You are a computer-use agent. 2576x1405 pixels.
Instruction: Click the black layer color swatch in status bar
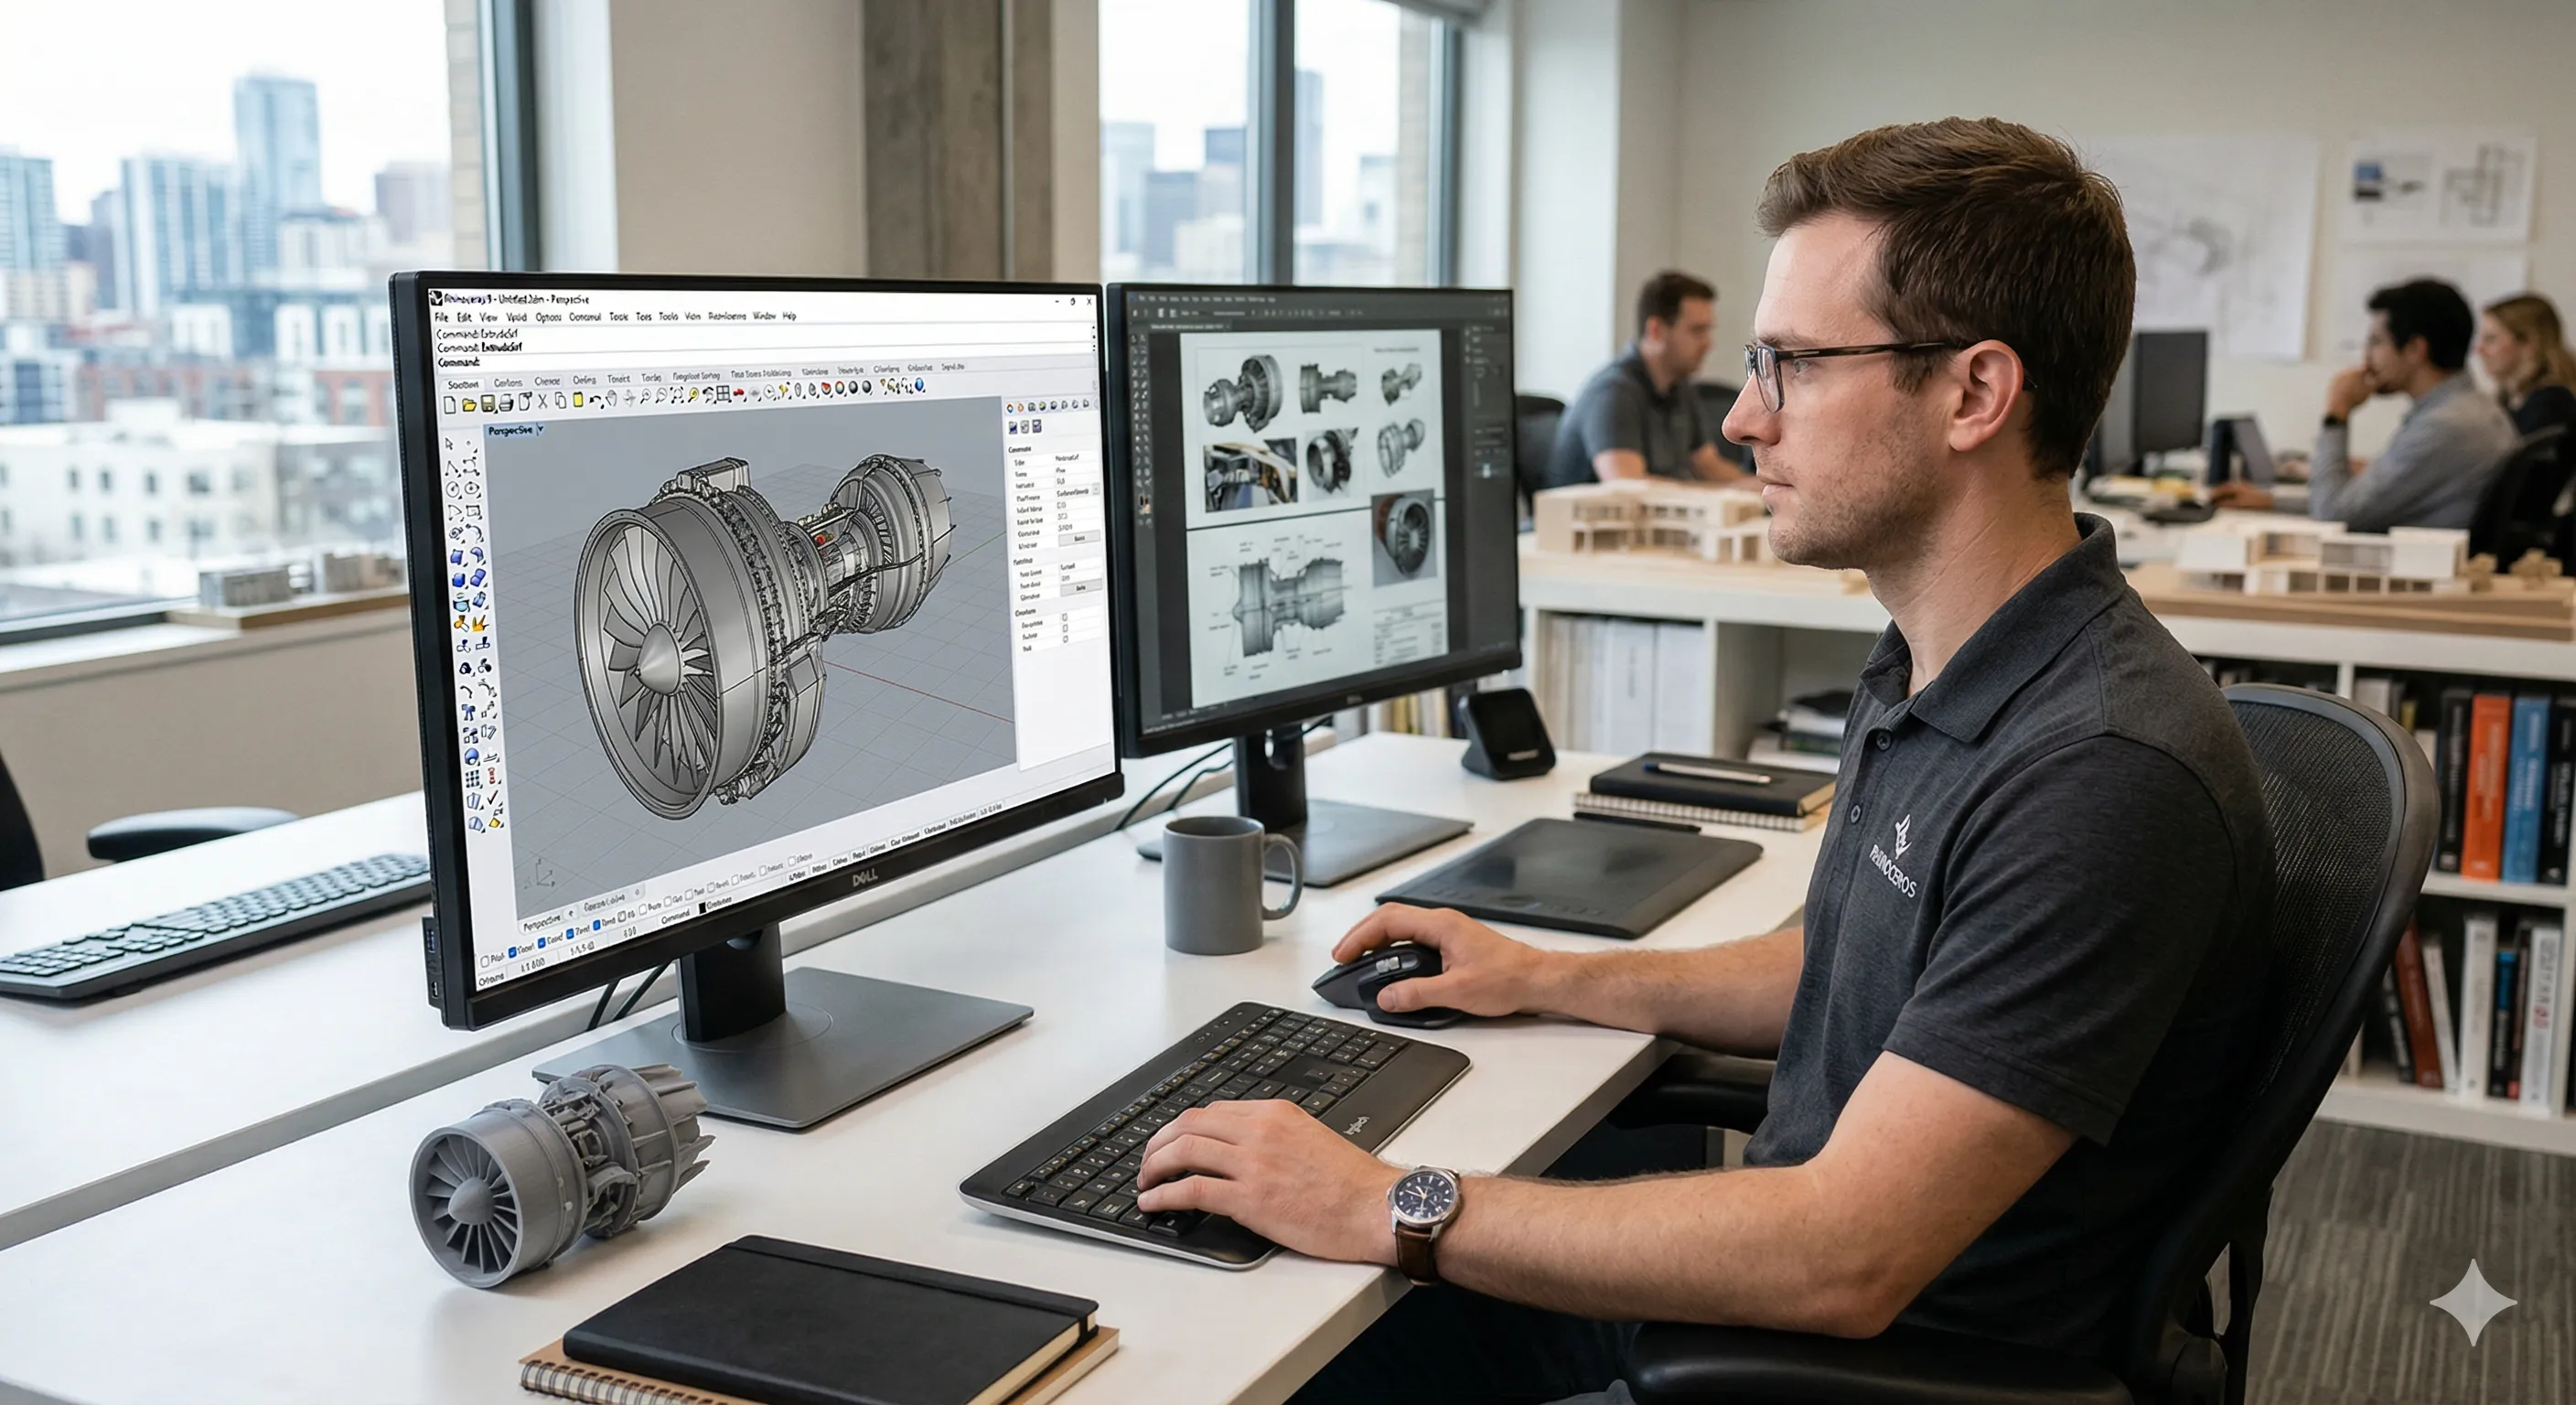[702, 908]
